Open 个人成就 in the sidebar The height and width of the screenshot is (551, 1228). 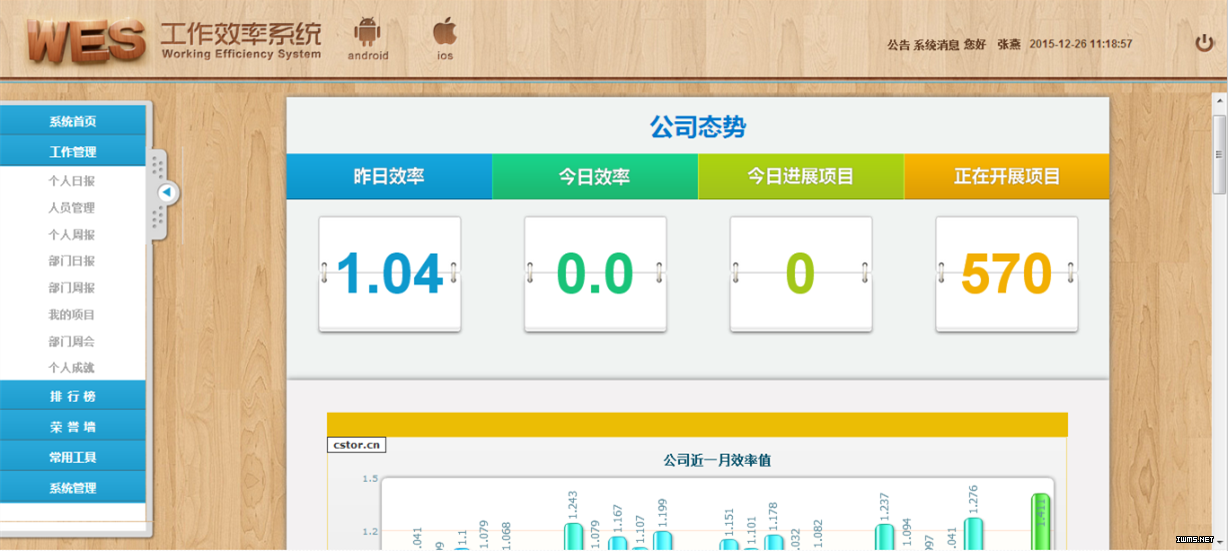tap(72, 368)
